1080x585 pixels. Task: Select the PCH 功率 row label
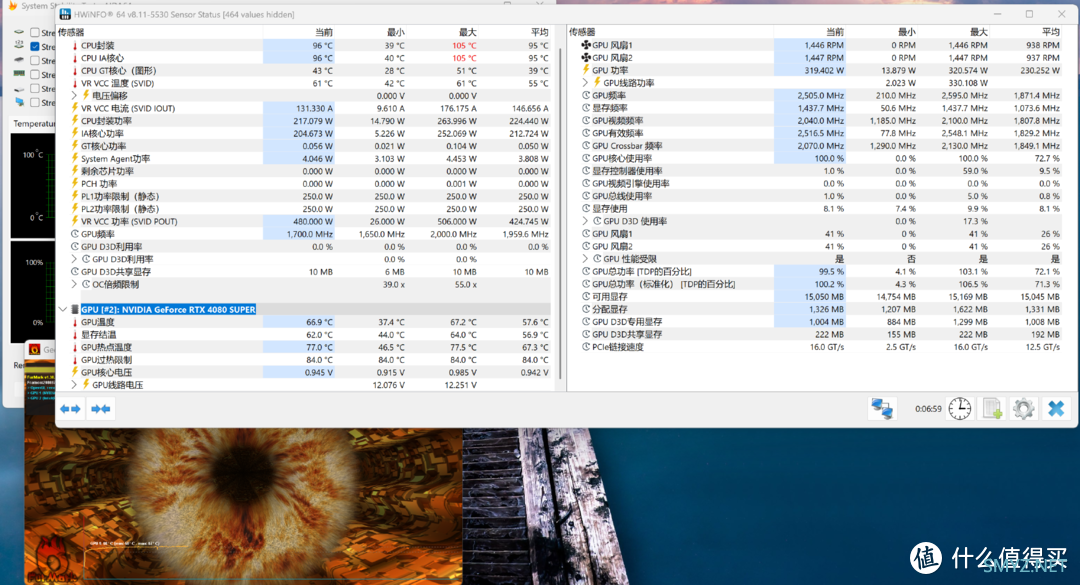tap(99, 184)
